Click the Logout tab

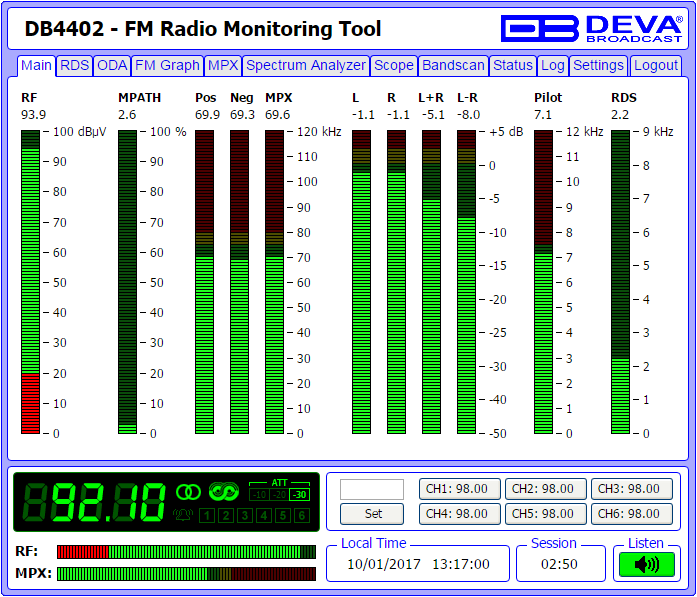point(656,66)
